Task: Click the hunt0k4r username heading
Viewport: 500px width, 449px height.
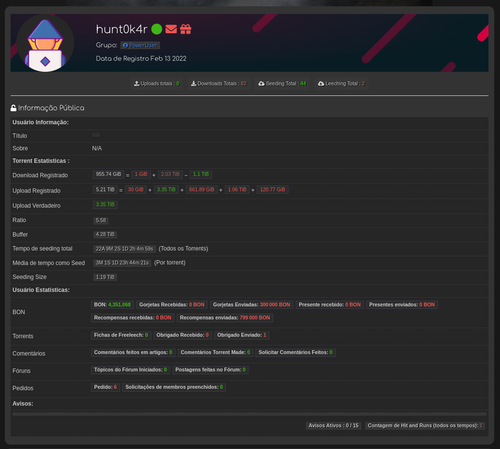Action: pyautogui.click(x=121, y=29)
